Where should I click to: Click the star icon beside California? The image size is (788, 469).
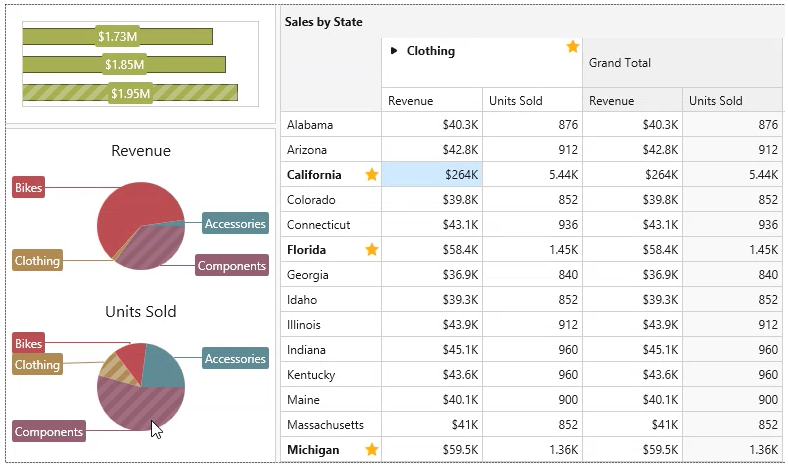[x=372, y=175]
